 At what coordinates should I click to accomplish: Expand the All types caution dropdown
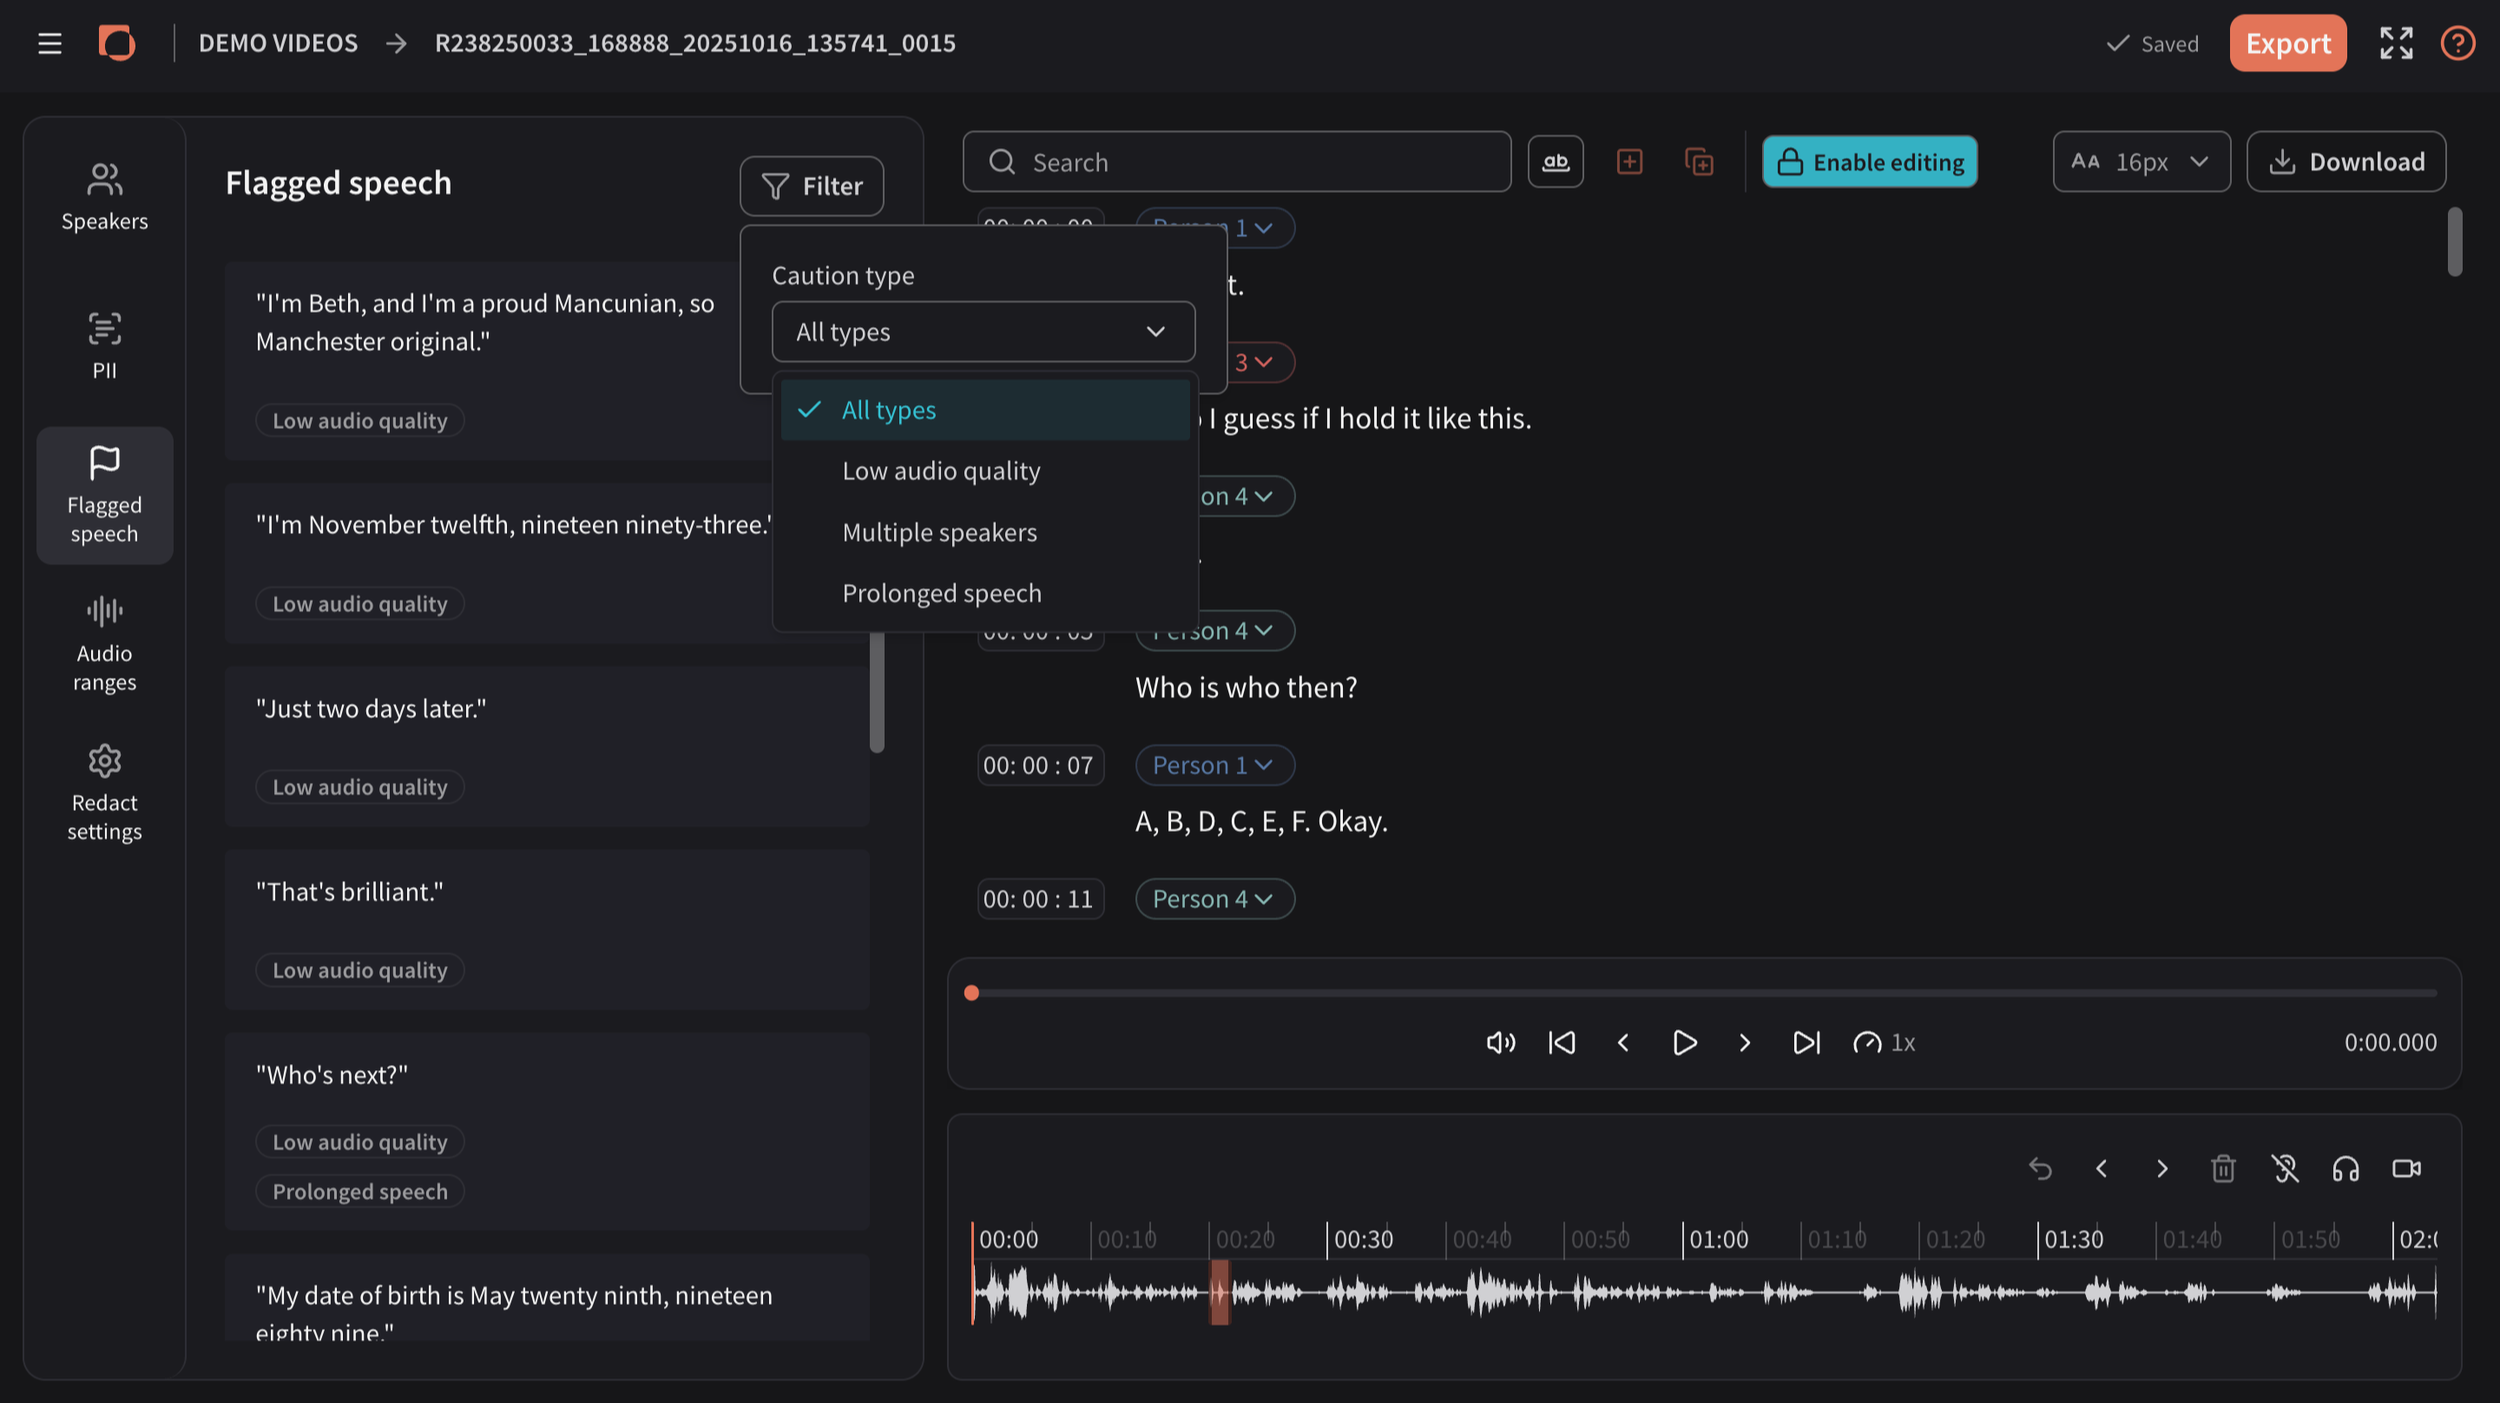(x=983, y=332)
